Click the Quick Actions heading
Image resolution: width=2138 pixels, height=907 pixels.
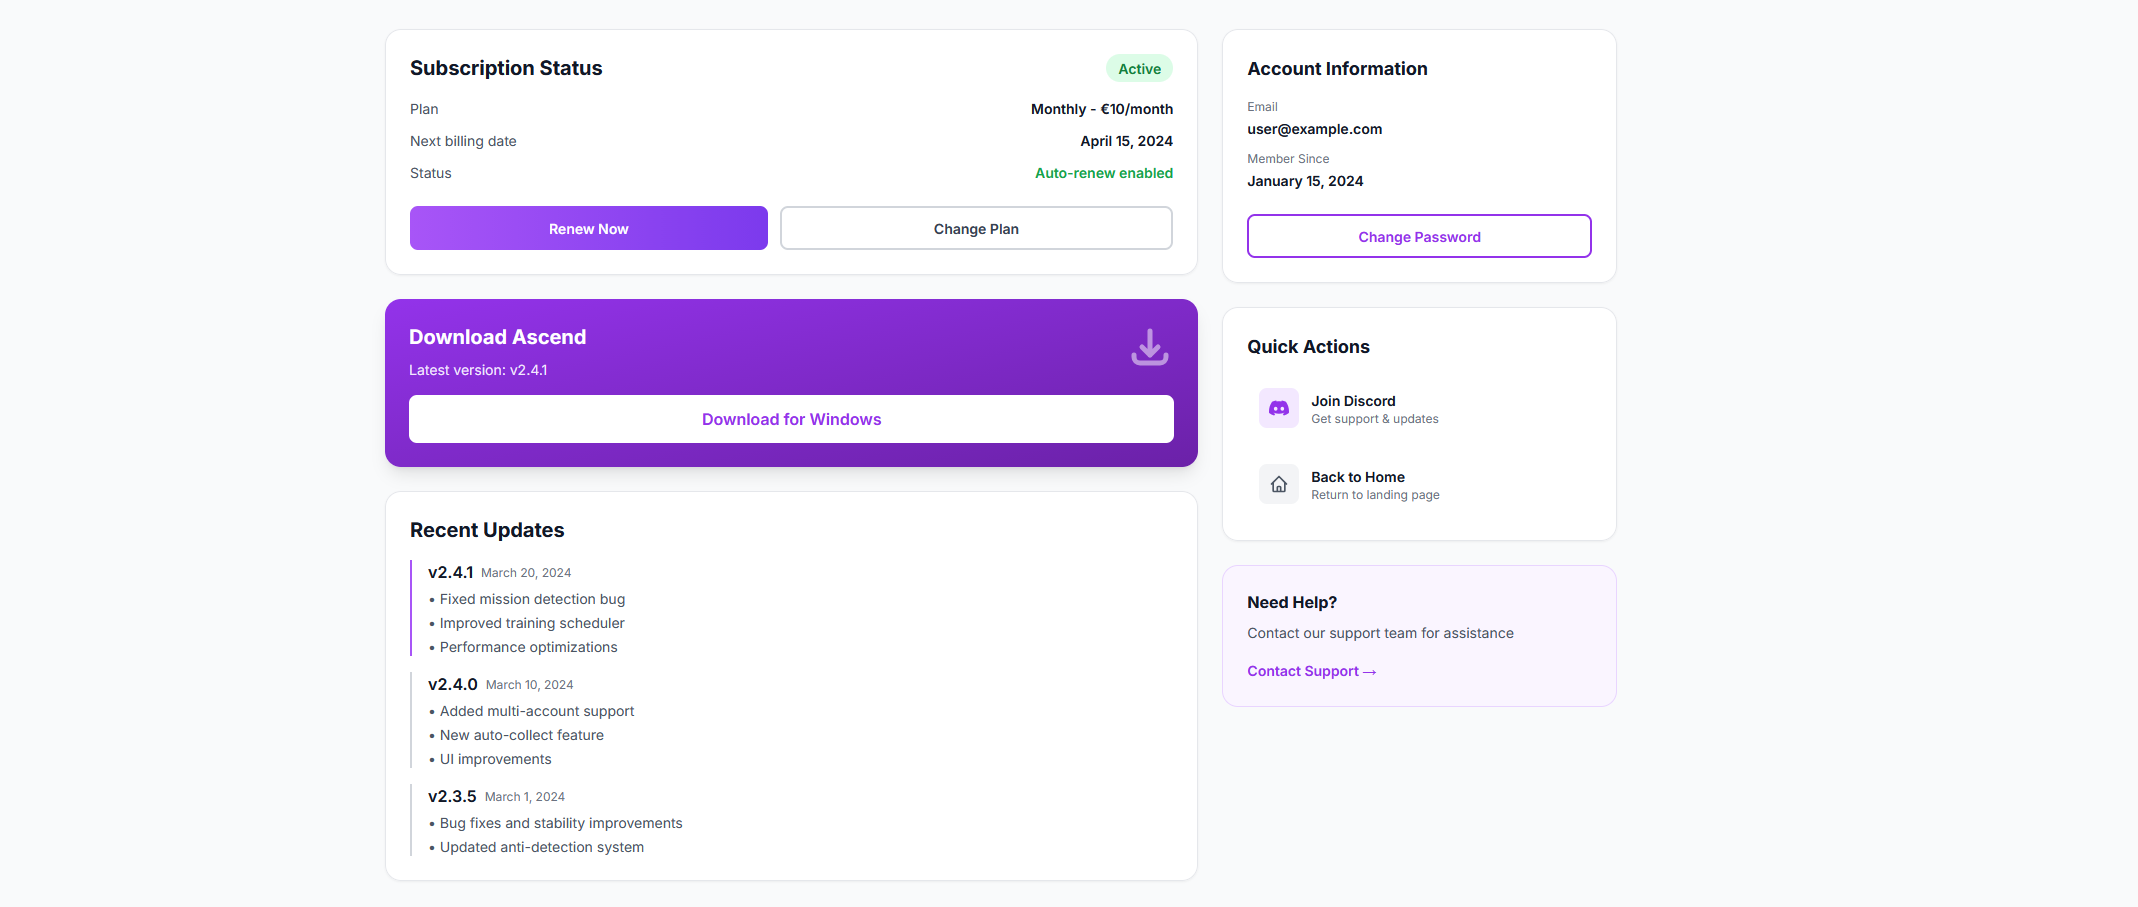1308,346
